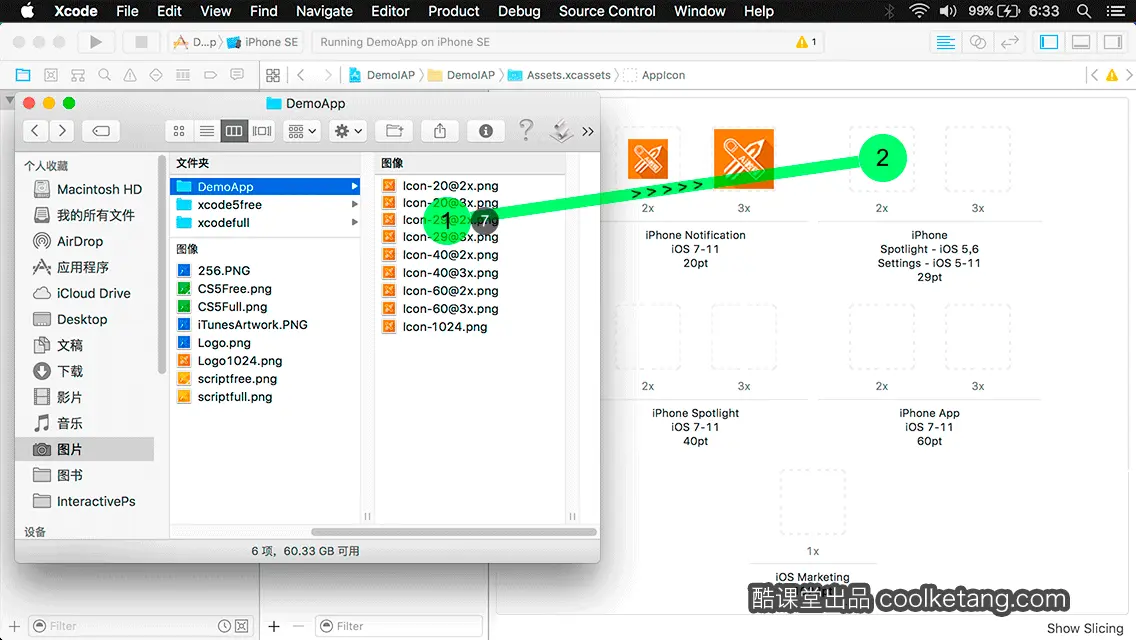Open Finder action gear dropdown

pyautogui.click(x=348, y=130)
